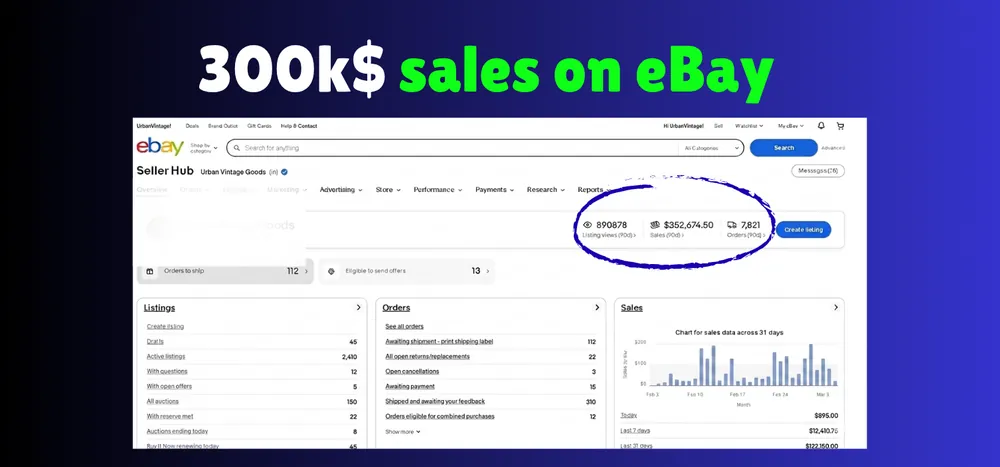Viewport: 1000px width, 467px height.
Task: Click the Brand Outlet link
Action: tap(223, 126)
